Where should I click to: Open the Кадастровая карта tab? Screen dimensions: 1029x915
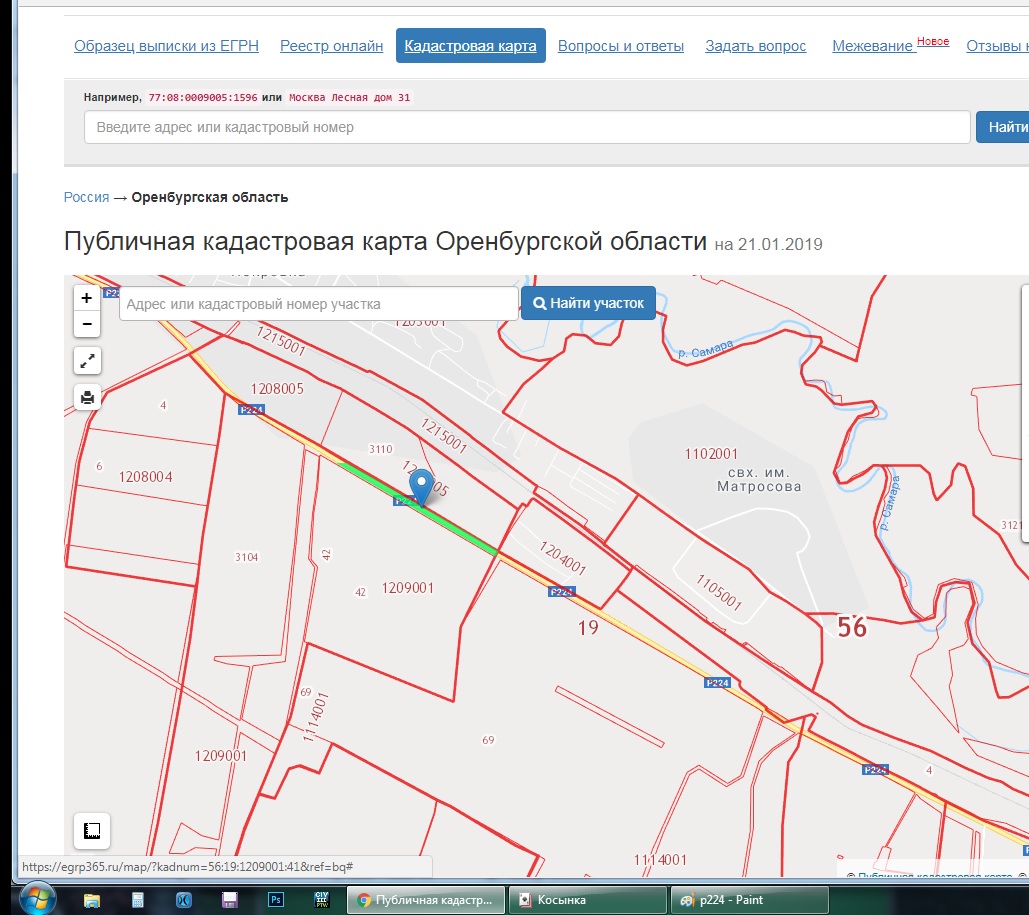(470, 46)
